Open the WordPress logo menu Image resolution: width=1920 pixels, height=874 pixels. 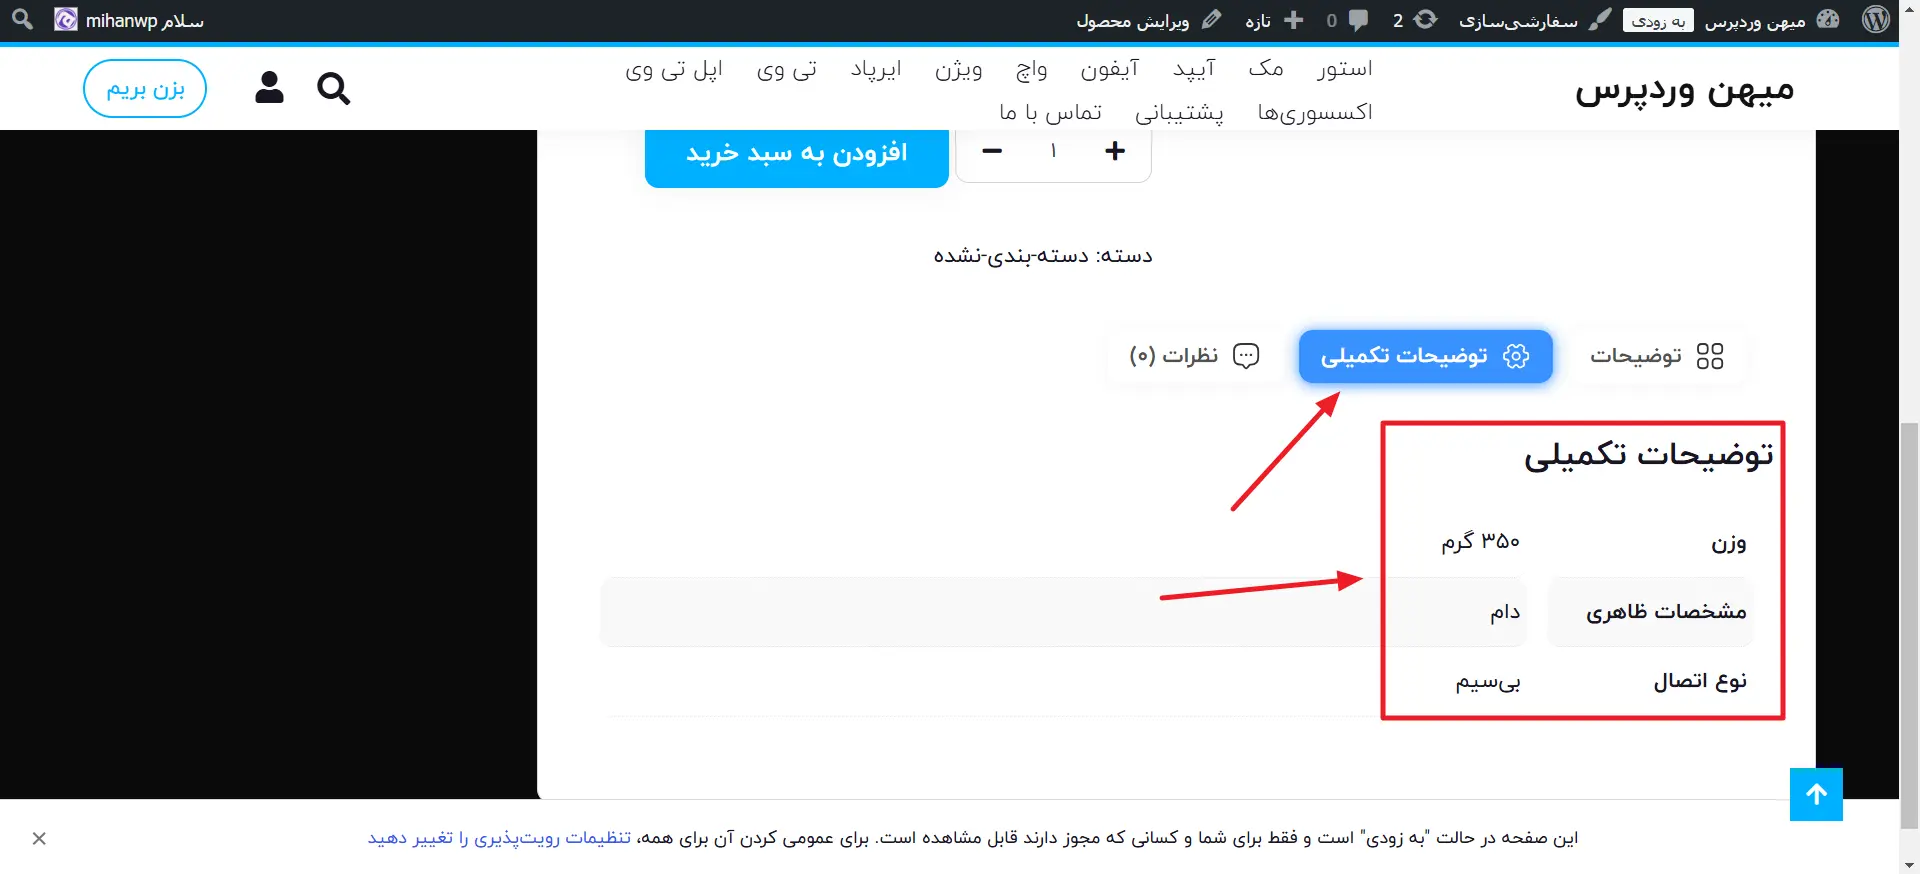click(1876, 20)
